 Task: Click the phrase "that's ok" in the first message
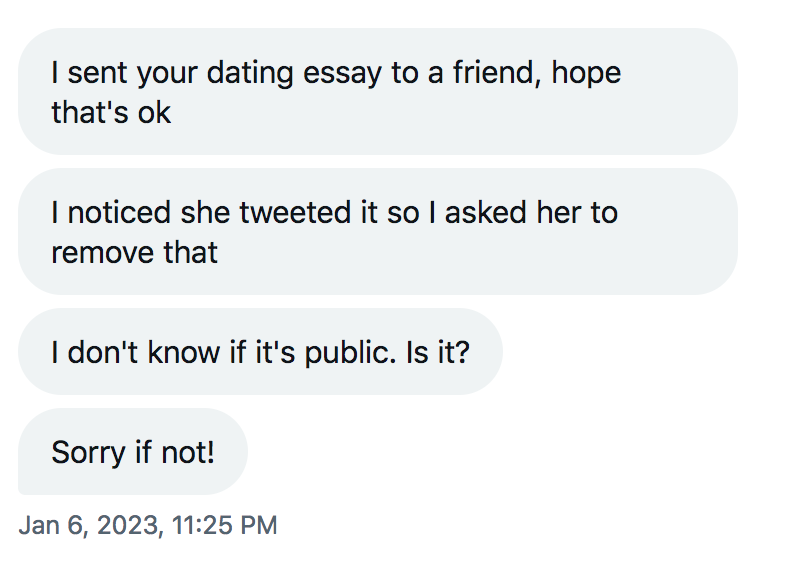(x=111, y=112)
